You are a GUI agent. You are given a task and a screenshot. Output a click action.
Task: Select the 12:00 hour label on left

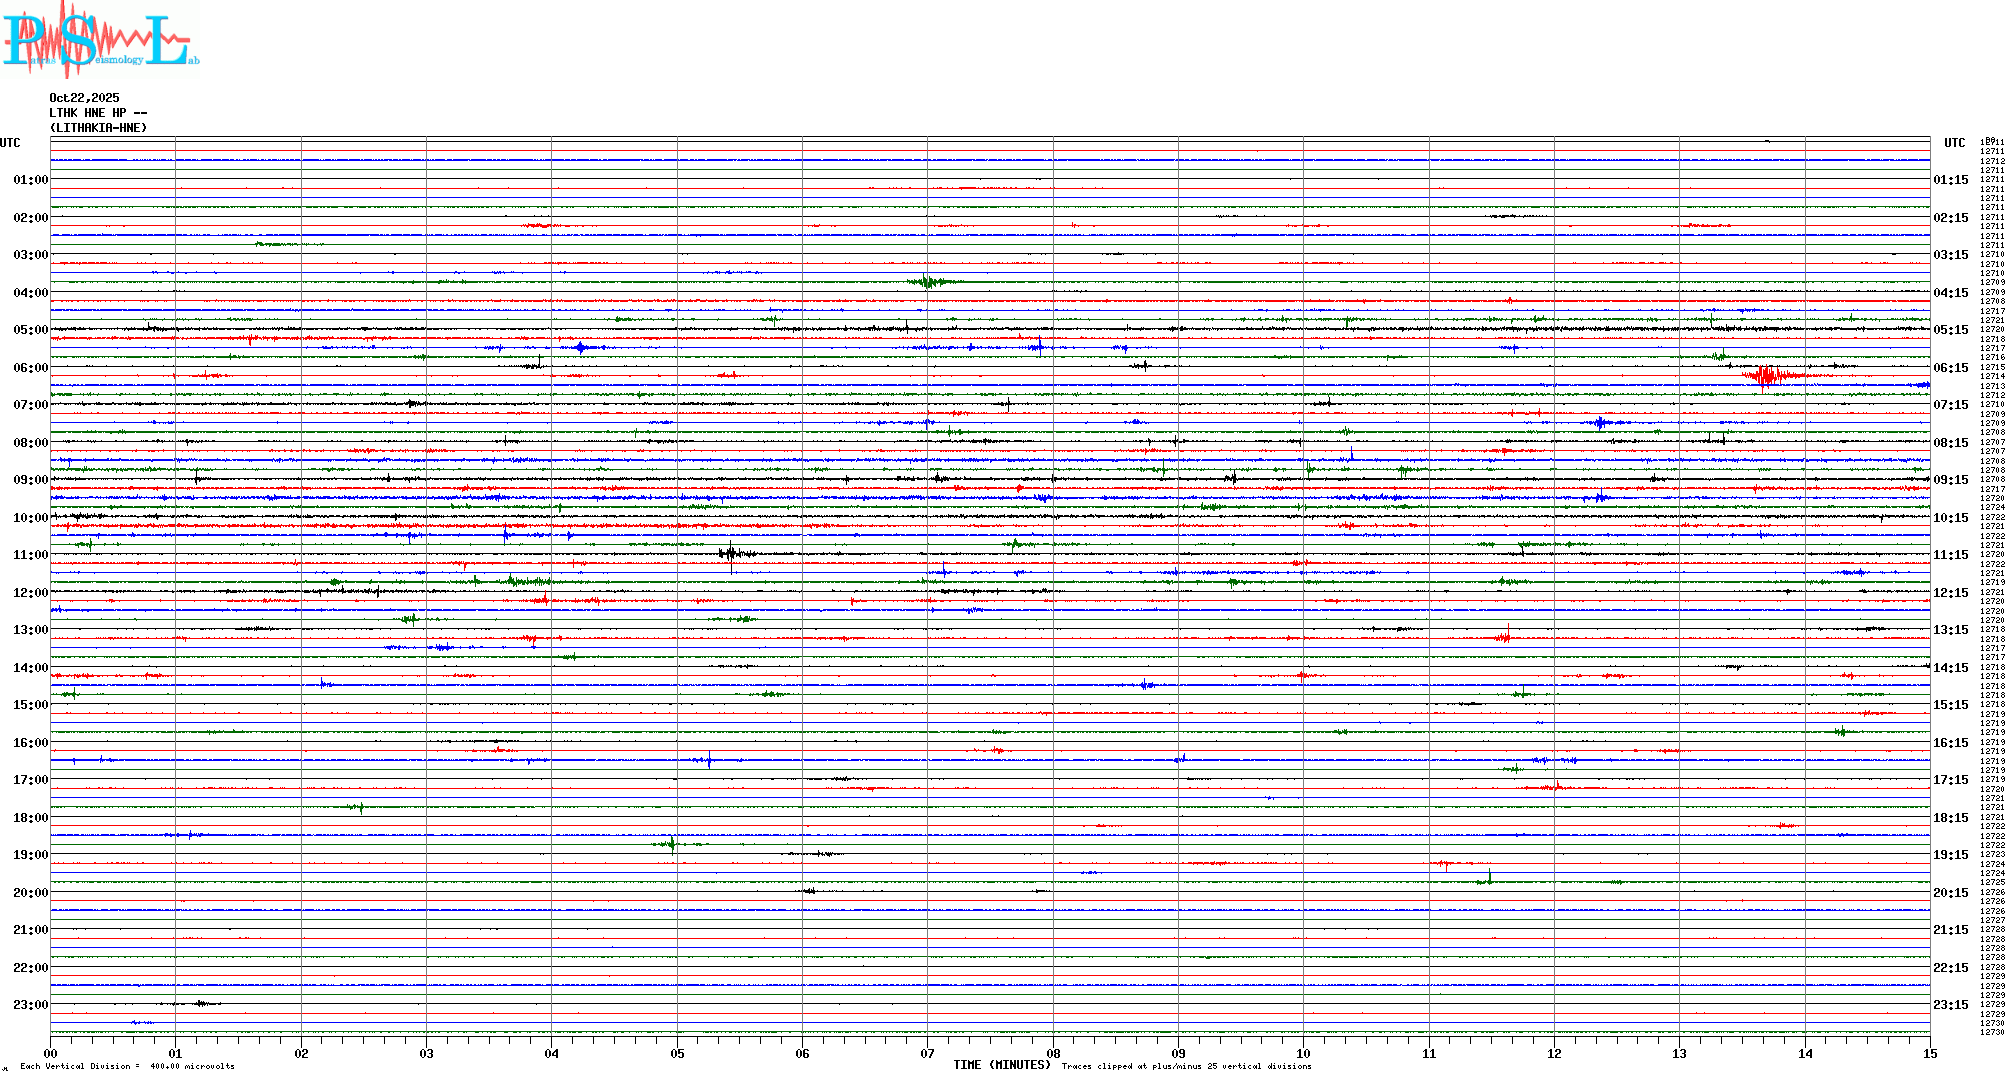30,593
